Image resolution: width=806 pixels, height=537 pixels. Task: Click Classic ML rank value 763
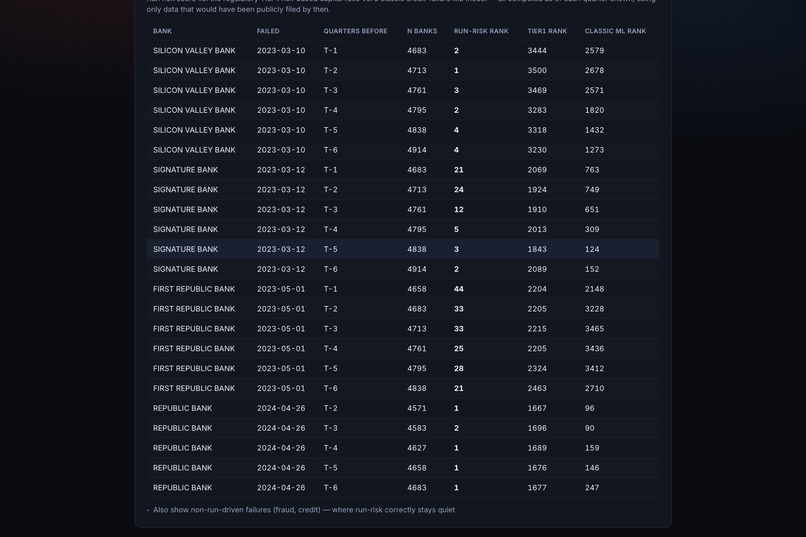click(x=592, y=170)
